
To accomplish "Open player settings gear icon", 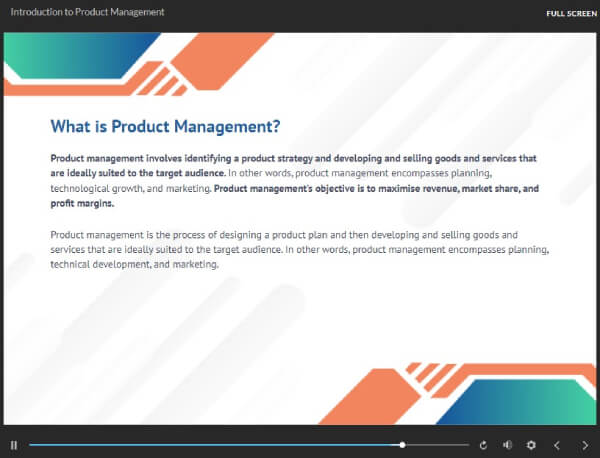I will pos(531,445).
